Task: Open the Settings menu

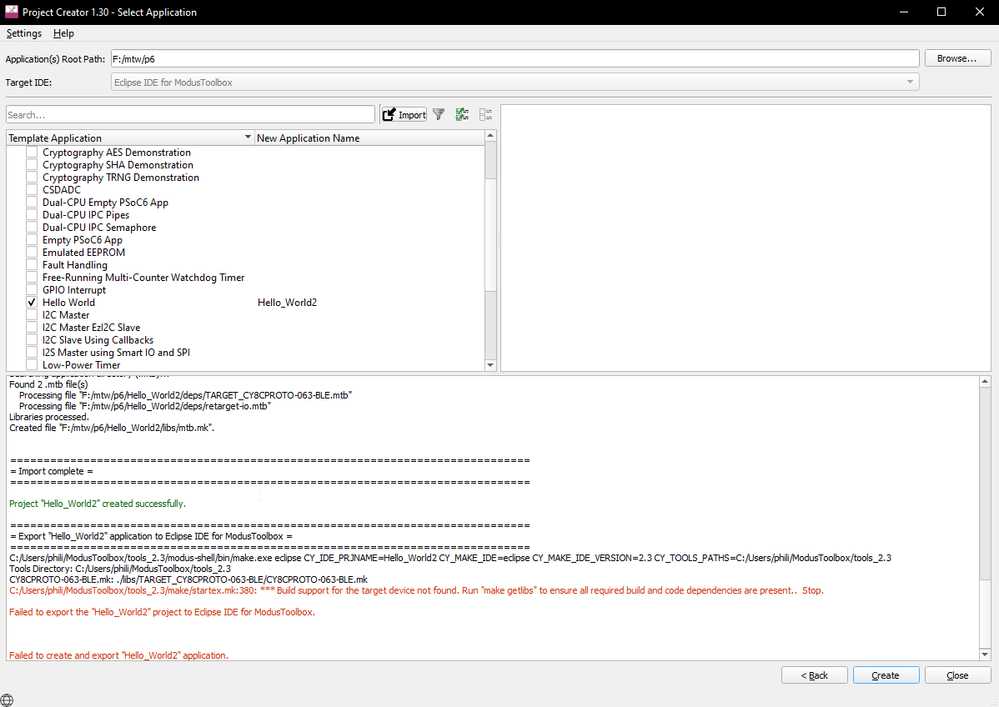Action: click(23, 33)
